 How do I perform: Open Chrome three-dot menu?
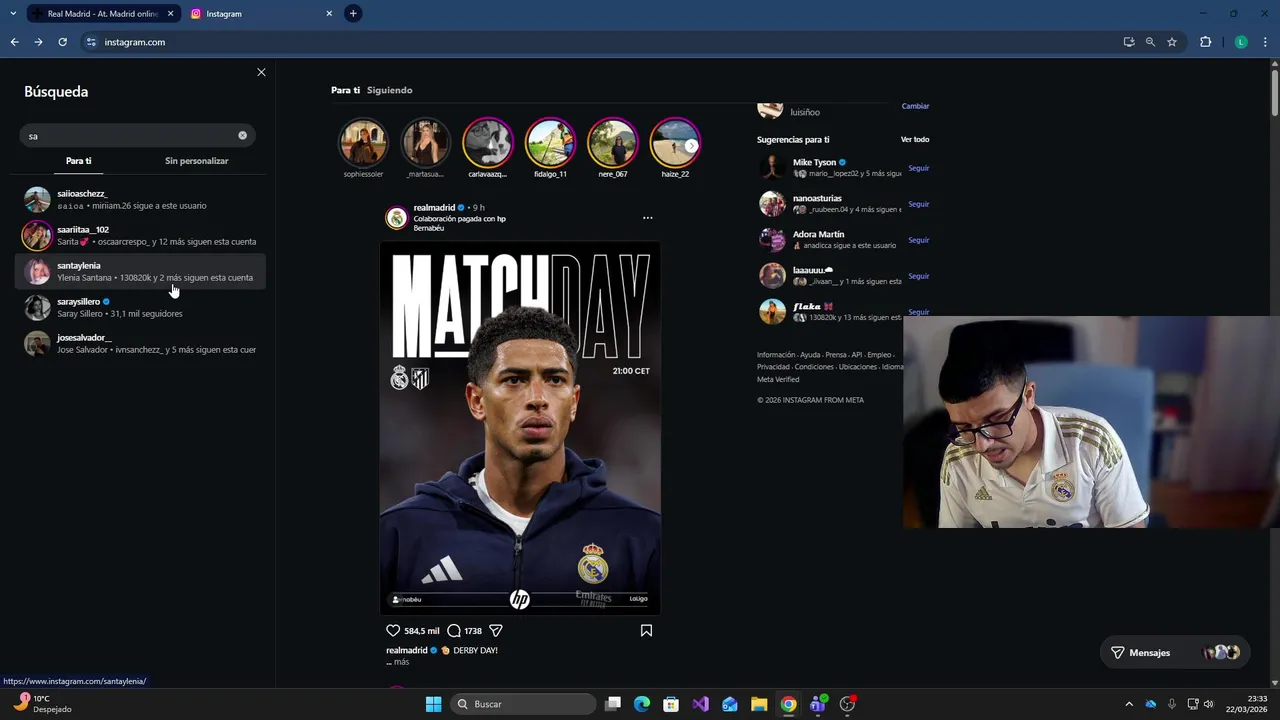(1265, 42)
